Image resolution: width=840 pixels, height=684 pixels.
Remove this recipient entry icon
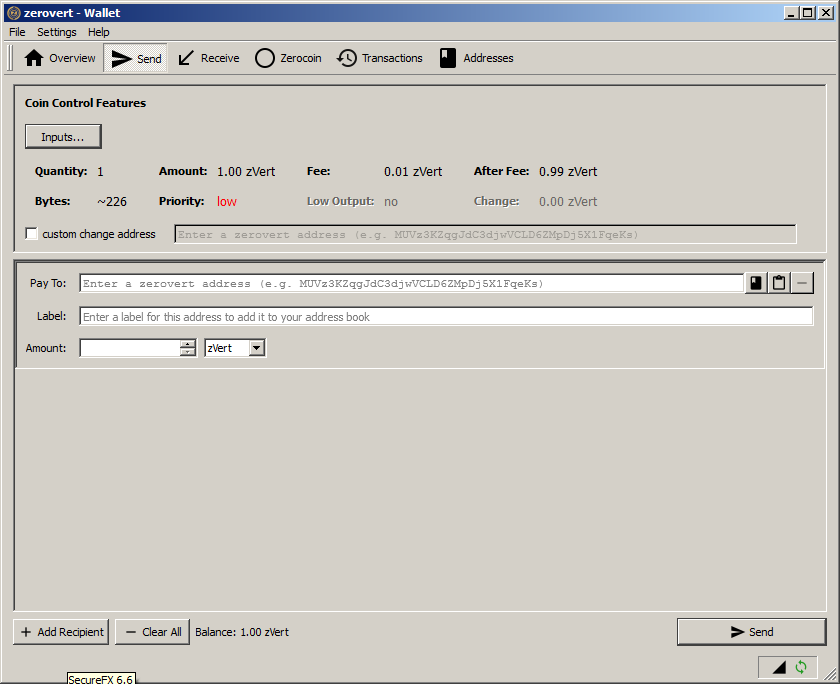coord(802,283)
